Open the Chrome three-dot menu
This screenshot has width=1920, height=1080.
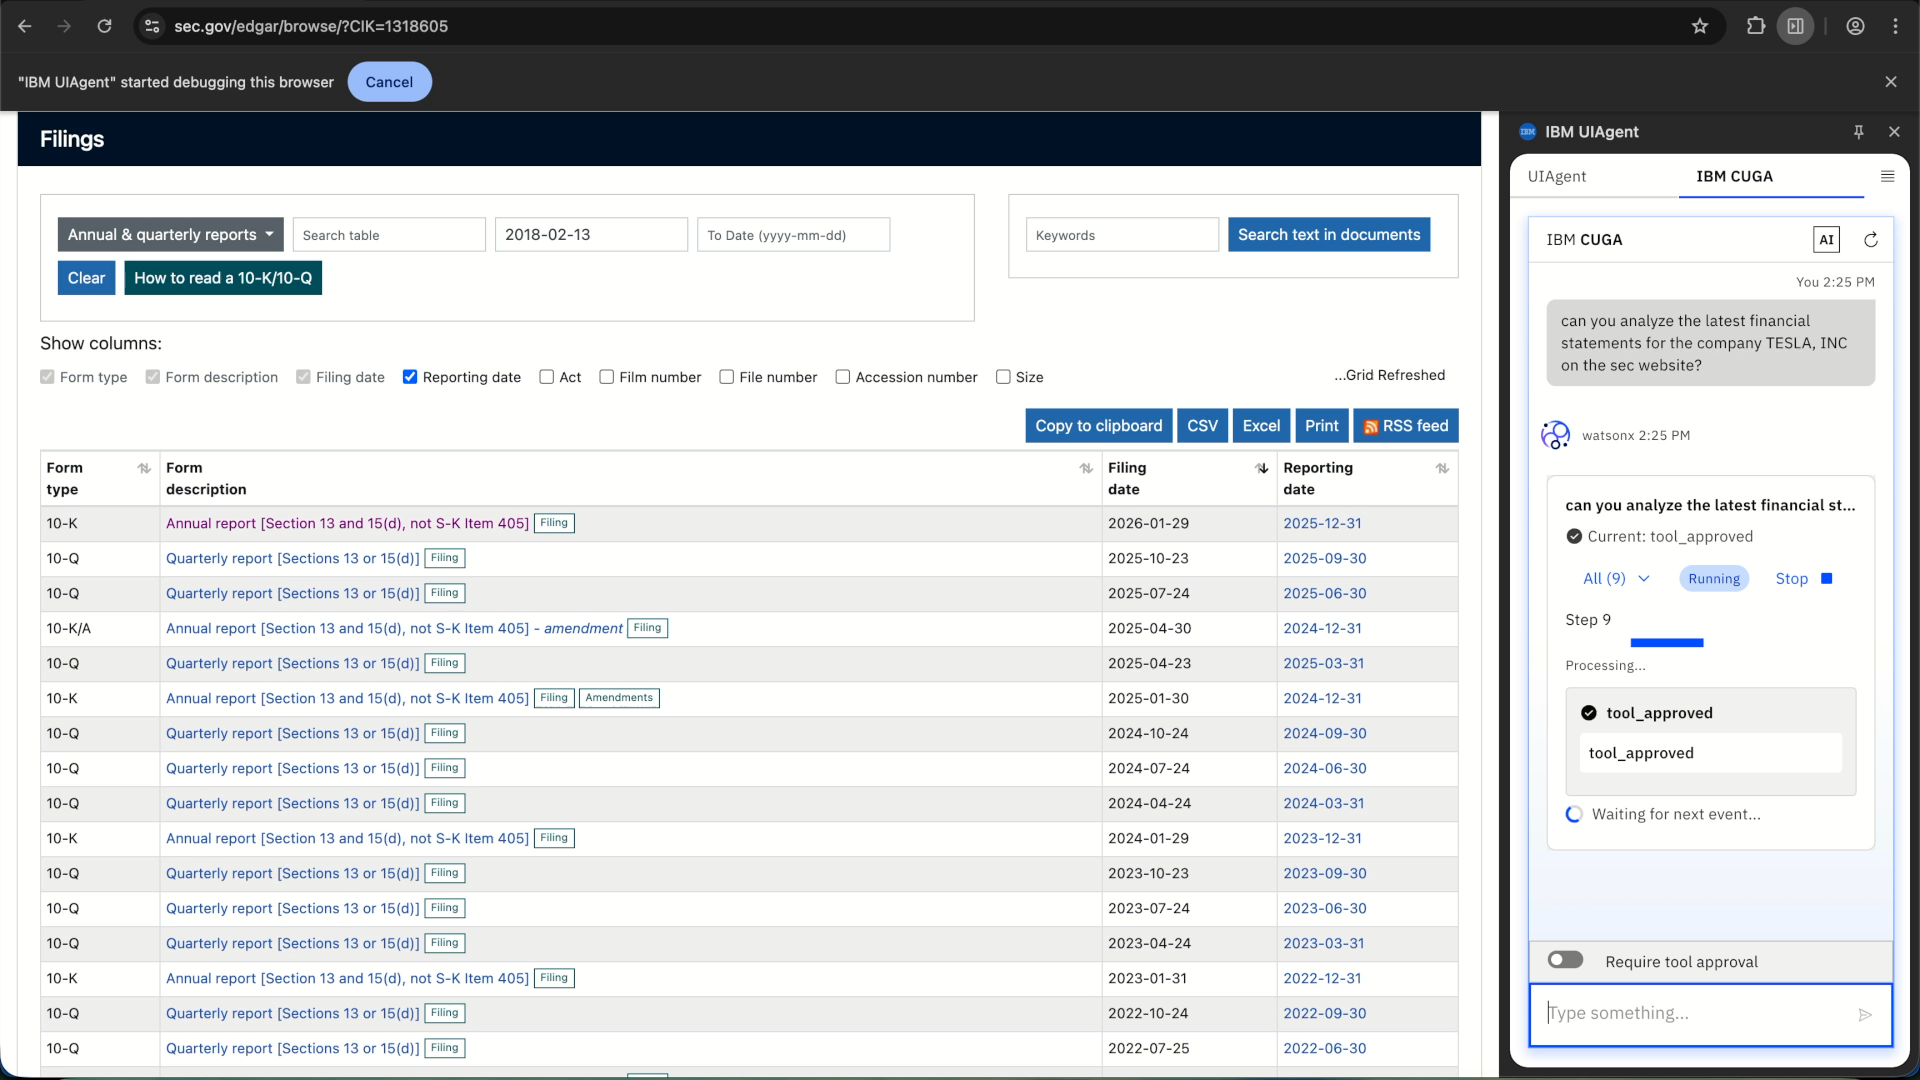(1896, 26)
